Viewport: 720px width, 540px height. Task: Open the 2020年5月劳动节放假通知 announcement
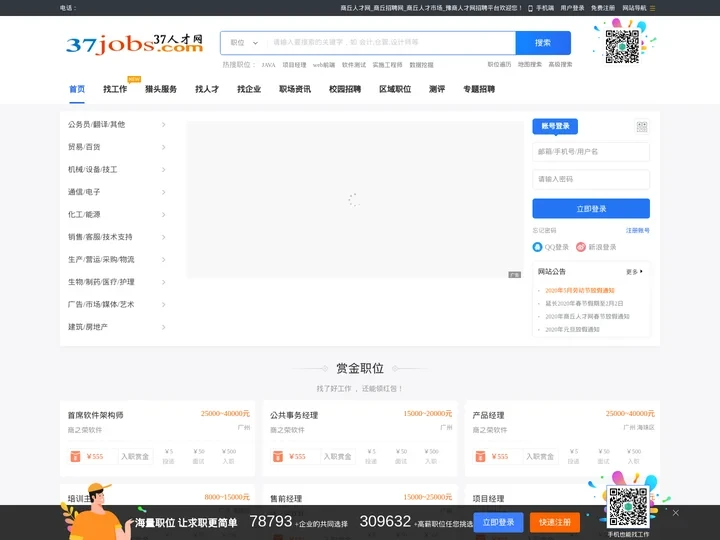(x=580, y=290)
